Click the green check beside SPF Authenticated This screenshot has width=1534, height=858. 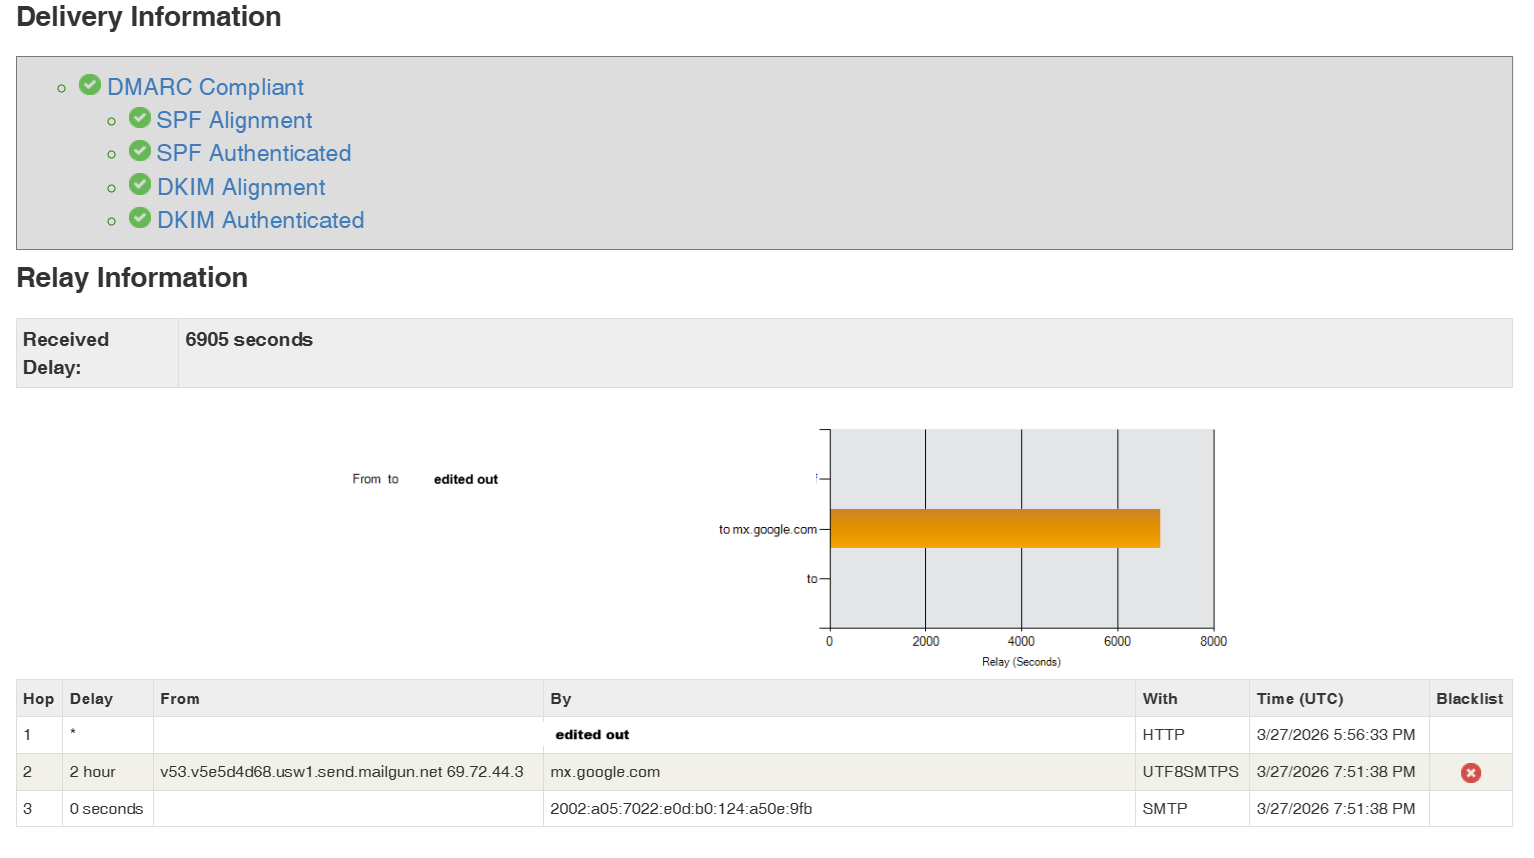(x=140, y=151)
